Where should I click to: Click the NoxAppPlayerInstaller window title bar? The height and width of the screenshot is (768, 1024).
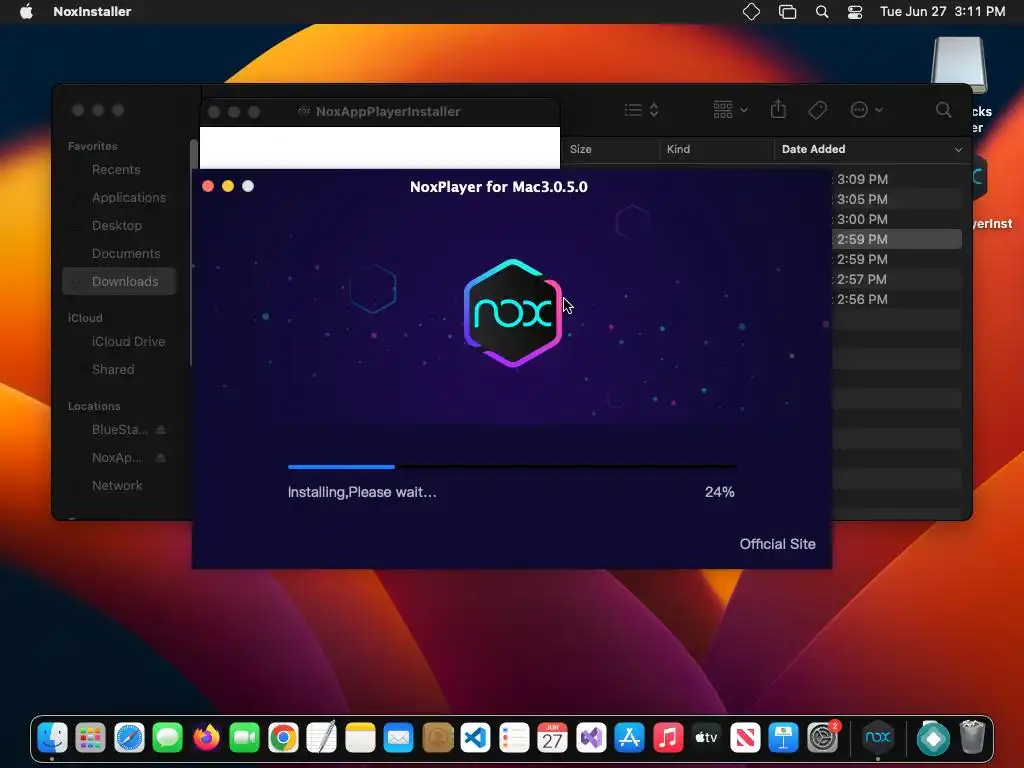379,112
